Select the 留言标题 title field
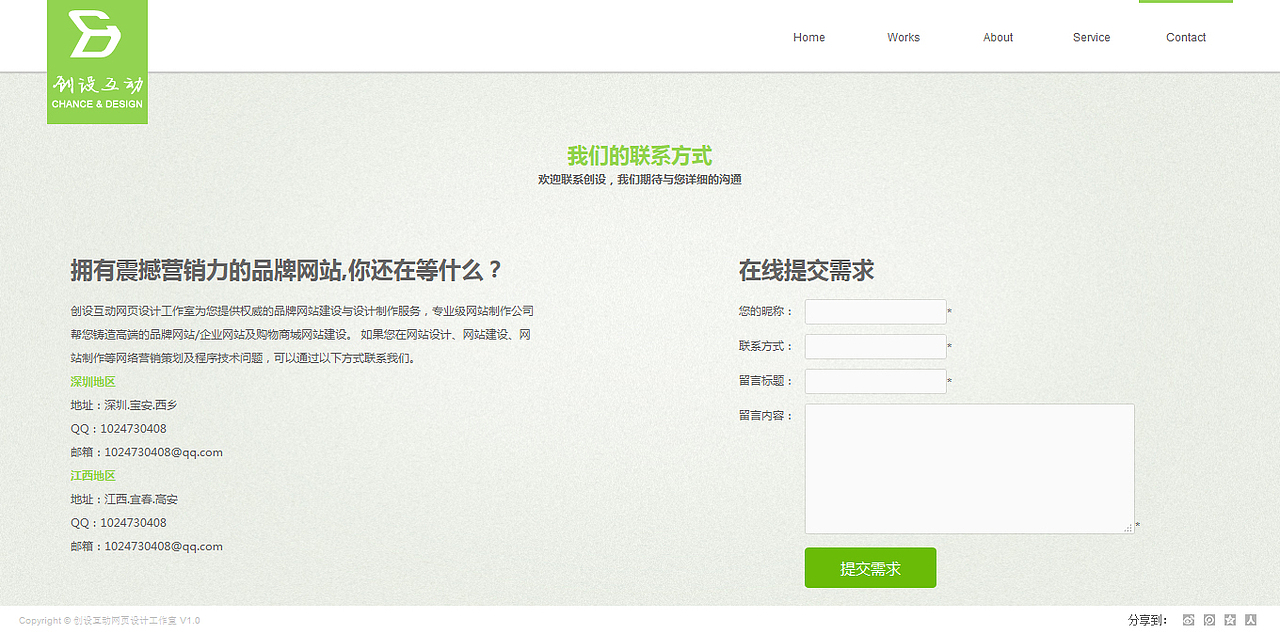The height and width of the screenshot is (634, 1280). [x=875, y=381]
